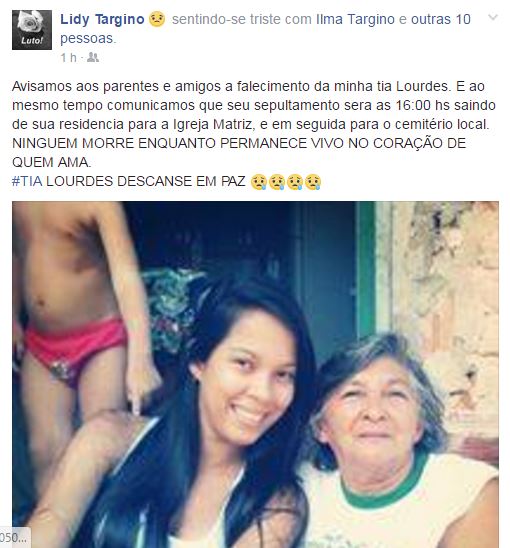
Task: Click the second crying emoji in the row
Action: [x=277, y=182]
